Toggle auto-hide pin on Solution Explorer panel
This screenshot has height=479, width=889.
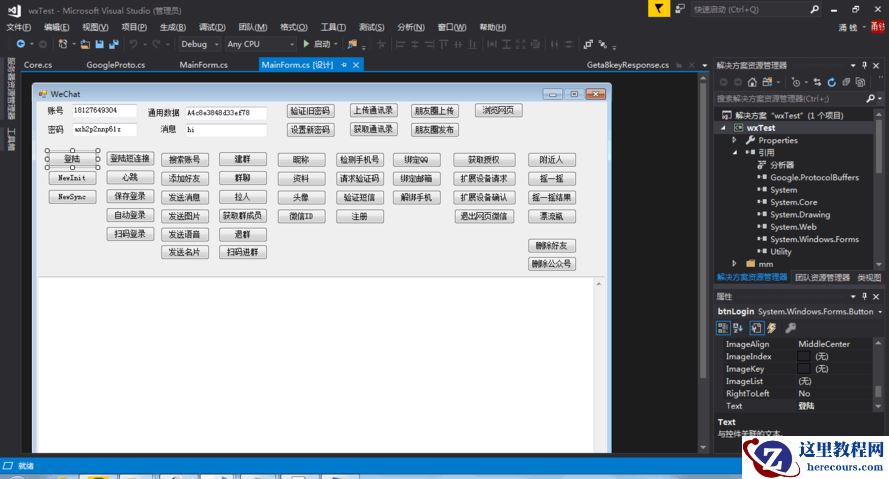point(865,65)
